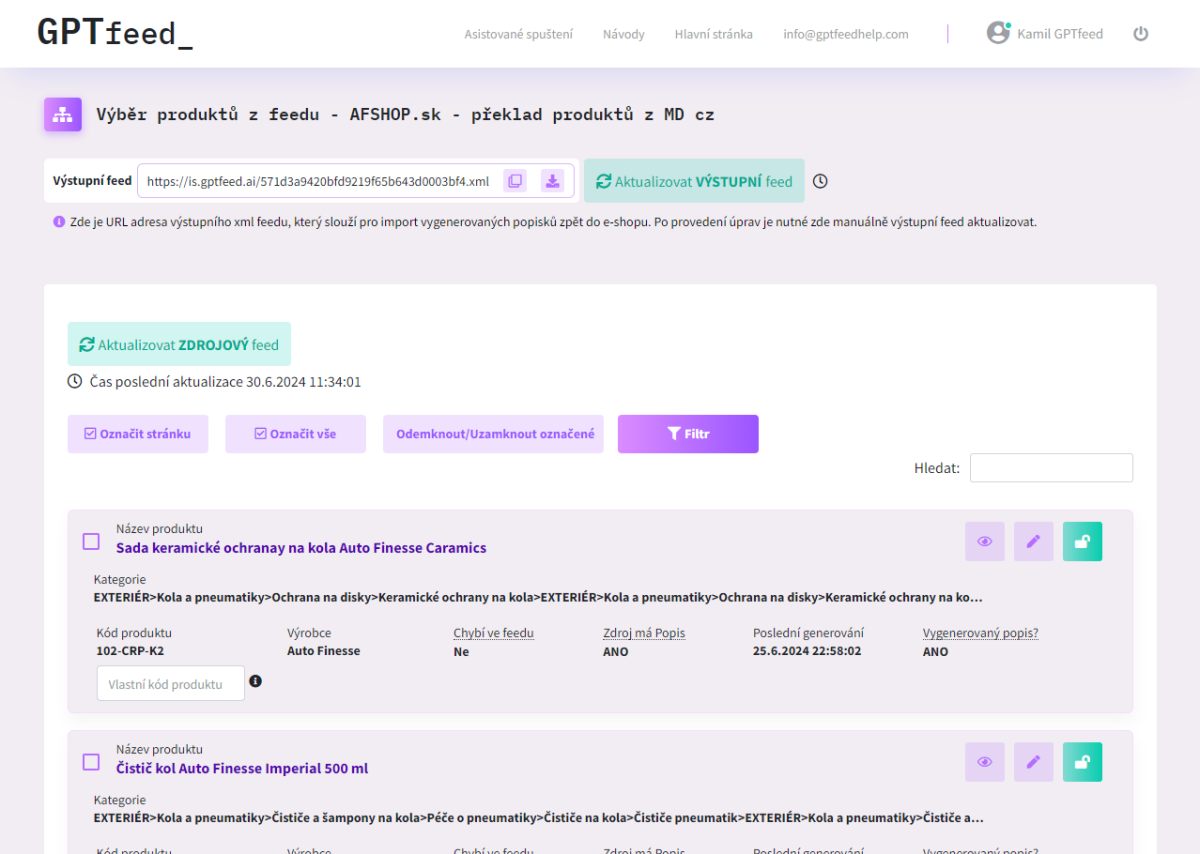Click Označit stránku button
This screenshot has height=854, width=1200.
point(138,434)
